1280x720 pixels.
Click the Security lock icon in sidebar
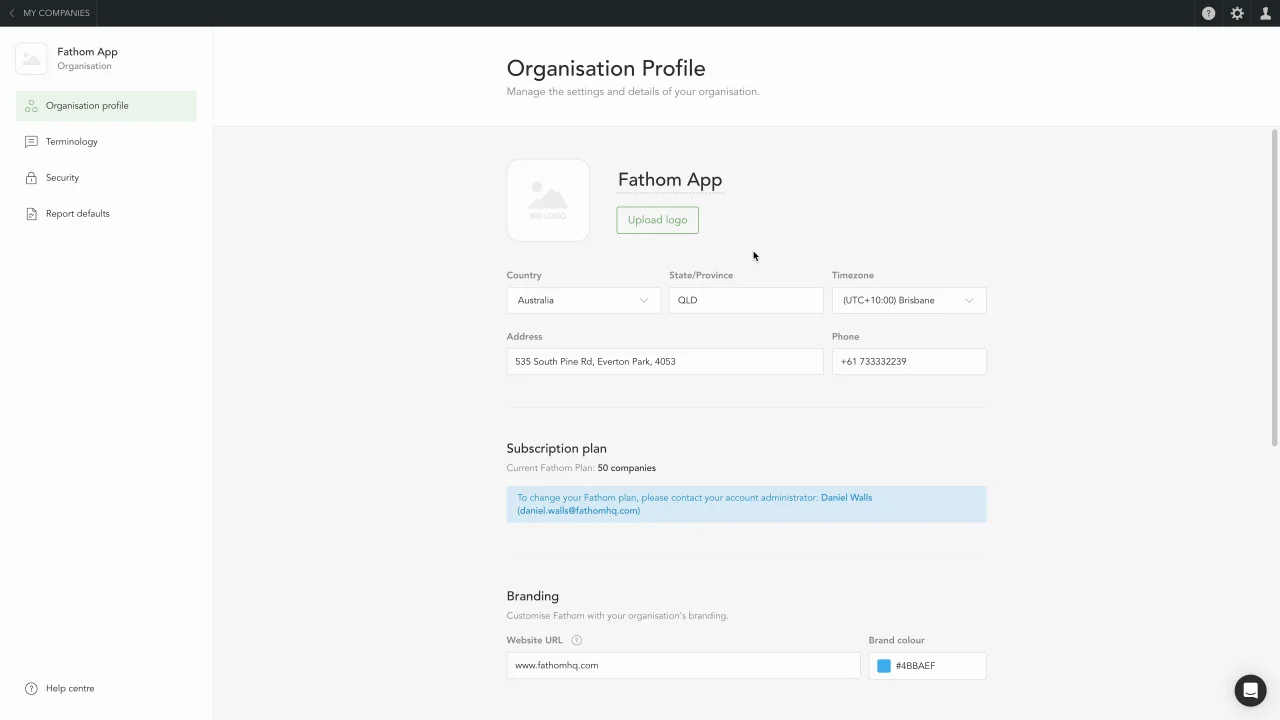pyautogui.click(x=31, y=178)
